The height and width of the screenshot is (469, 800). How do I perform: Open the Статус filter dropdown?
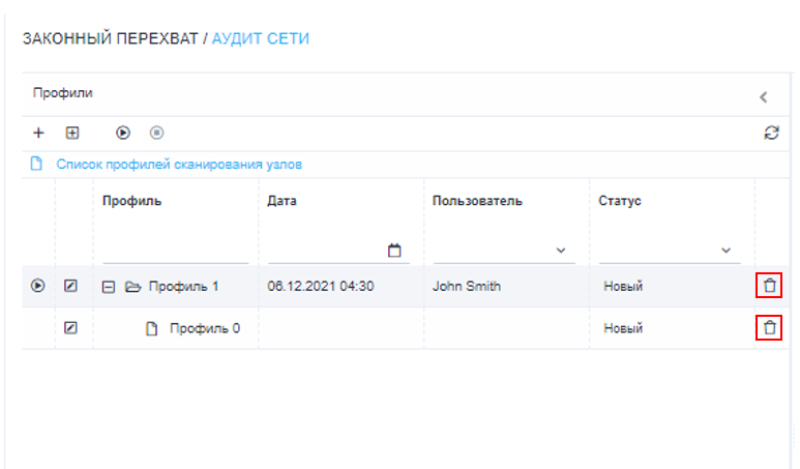(725, 250)
